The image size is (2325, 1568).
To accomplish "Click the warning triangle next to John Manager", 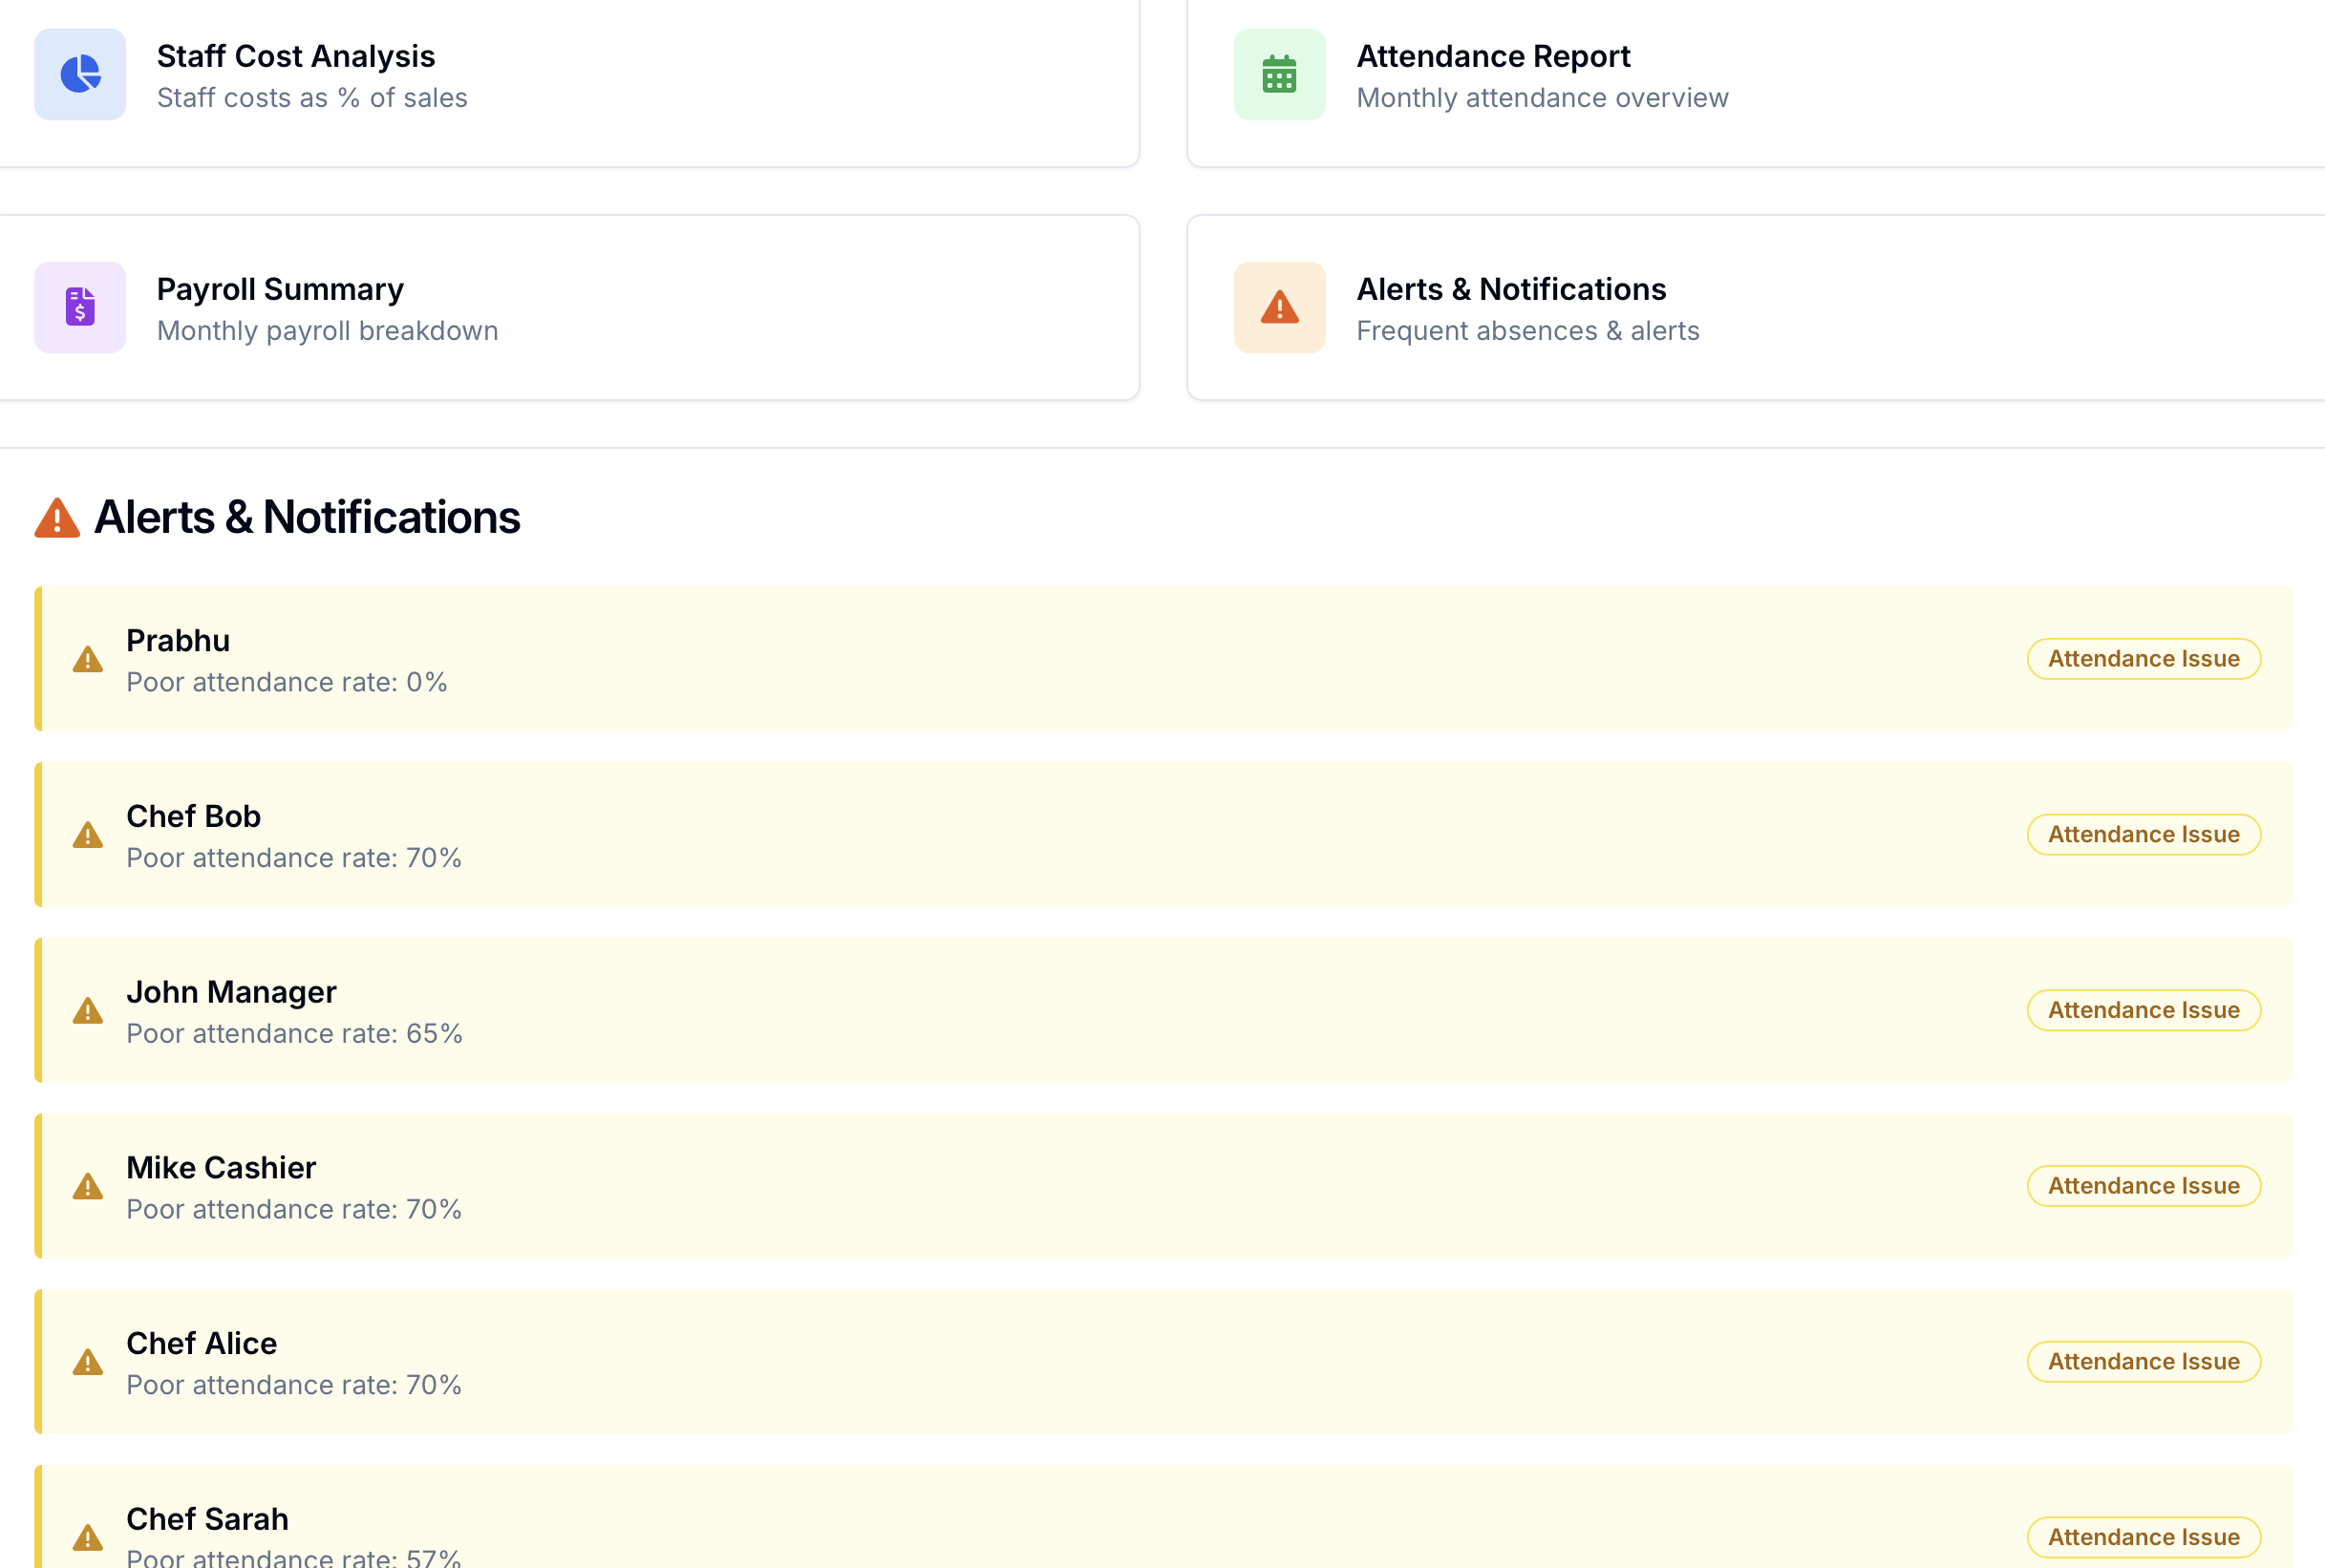I will pos(88,1011).
